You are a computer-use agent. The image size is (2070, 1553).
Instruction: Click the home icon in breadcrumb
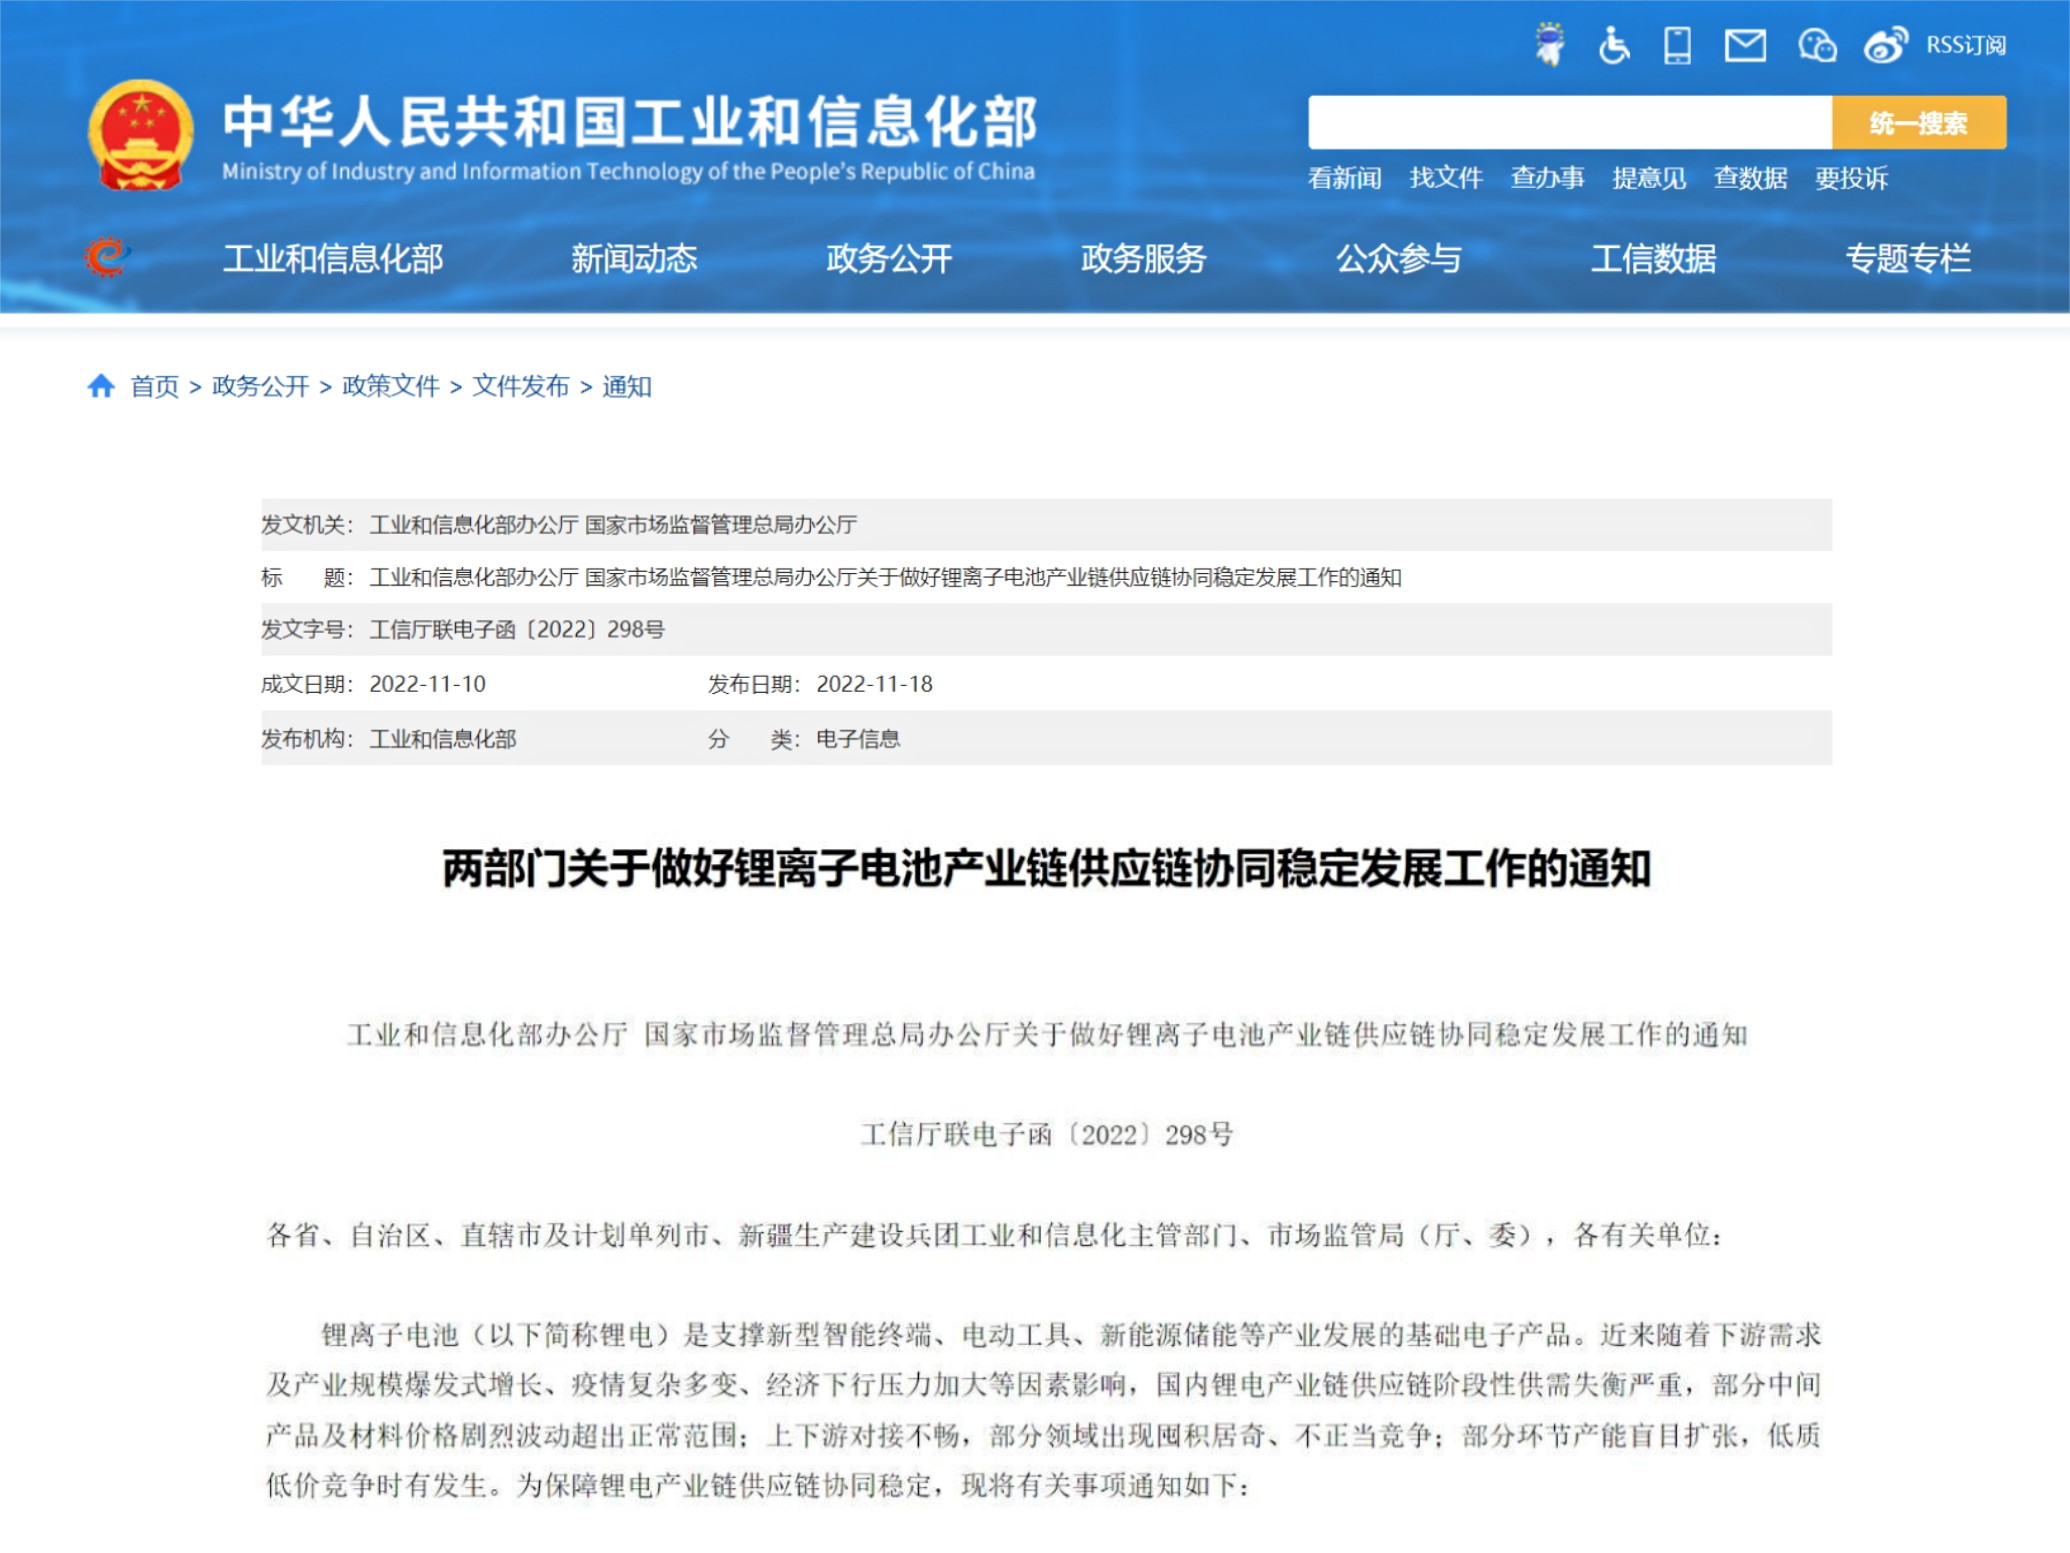click(x=101, y=386)
